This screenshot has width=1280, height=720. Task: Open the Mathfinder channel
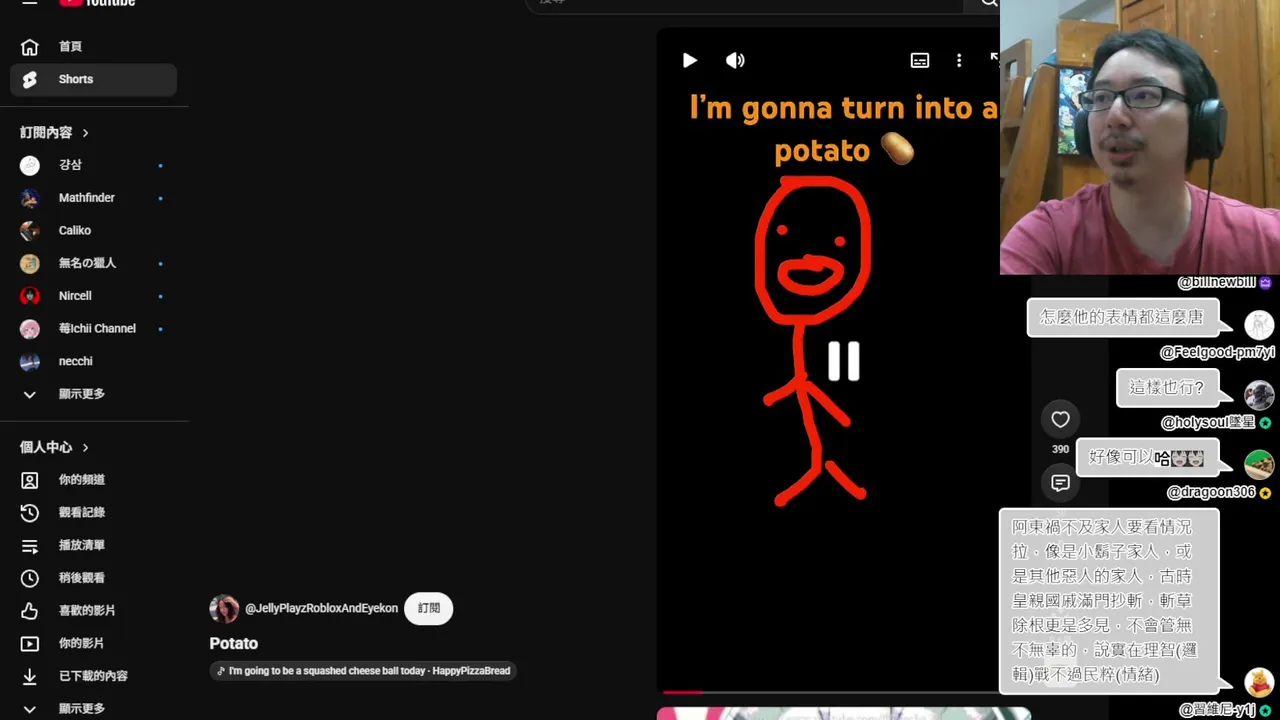point(93,198)
